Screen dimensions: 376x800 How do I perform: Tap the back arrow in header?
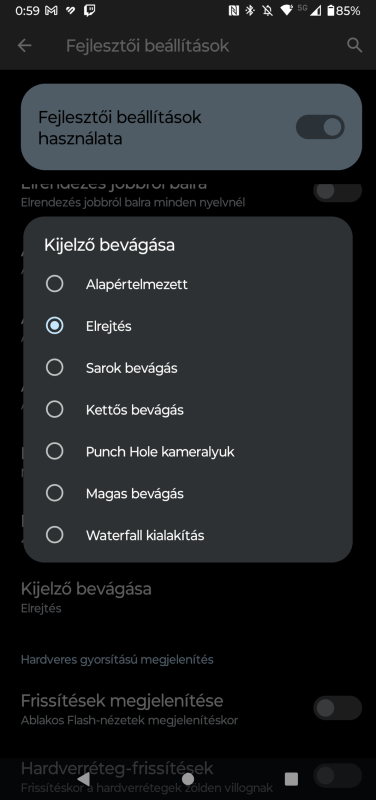click(x=24, y=45)
